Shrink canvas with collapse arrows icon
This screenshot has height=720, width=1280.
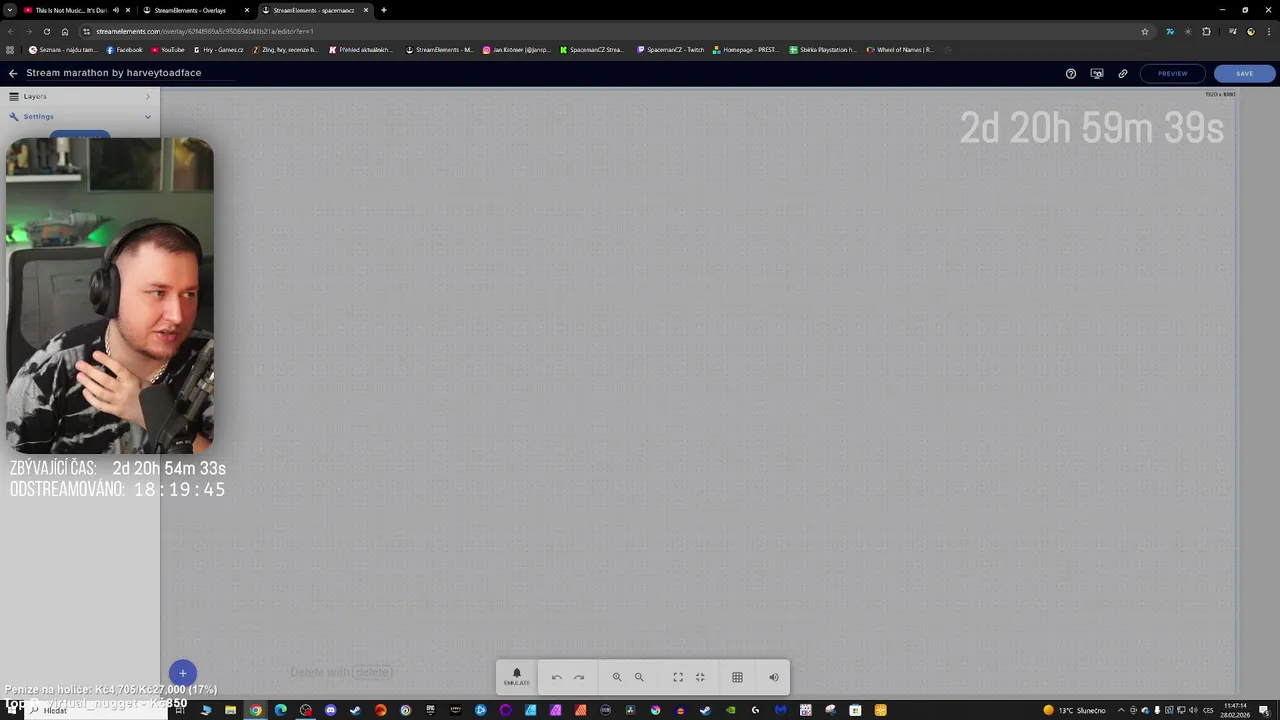tap(700, 677)
